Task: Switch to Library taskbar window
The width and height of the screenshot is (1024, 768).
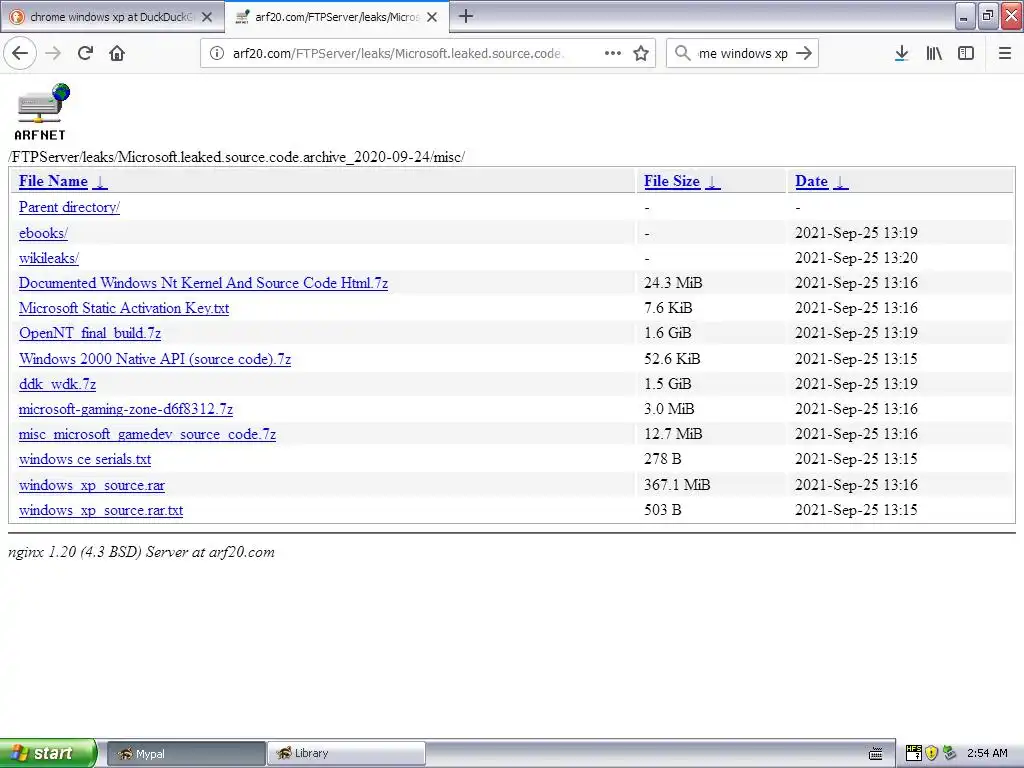Action: pos(346,754)
